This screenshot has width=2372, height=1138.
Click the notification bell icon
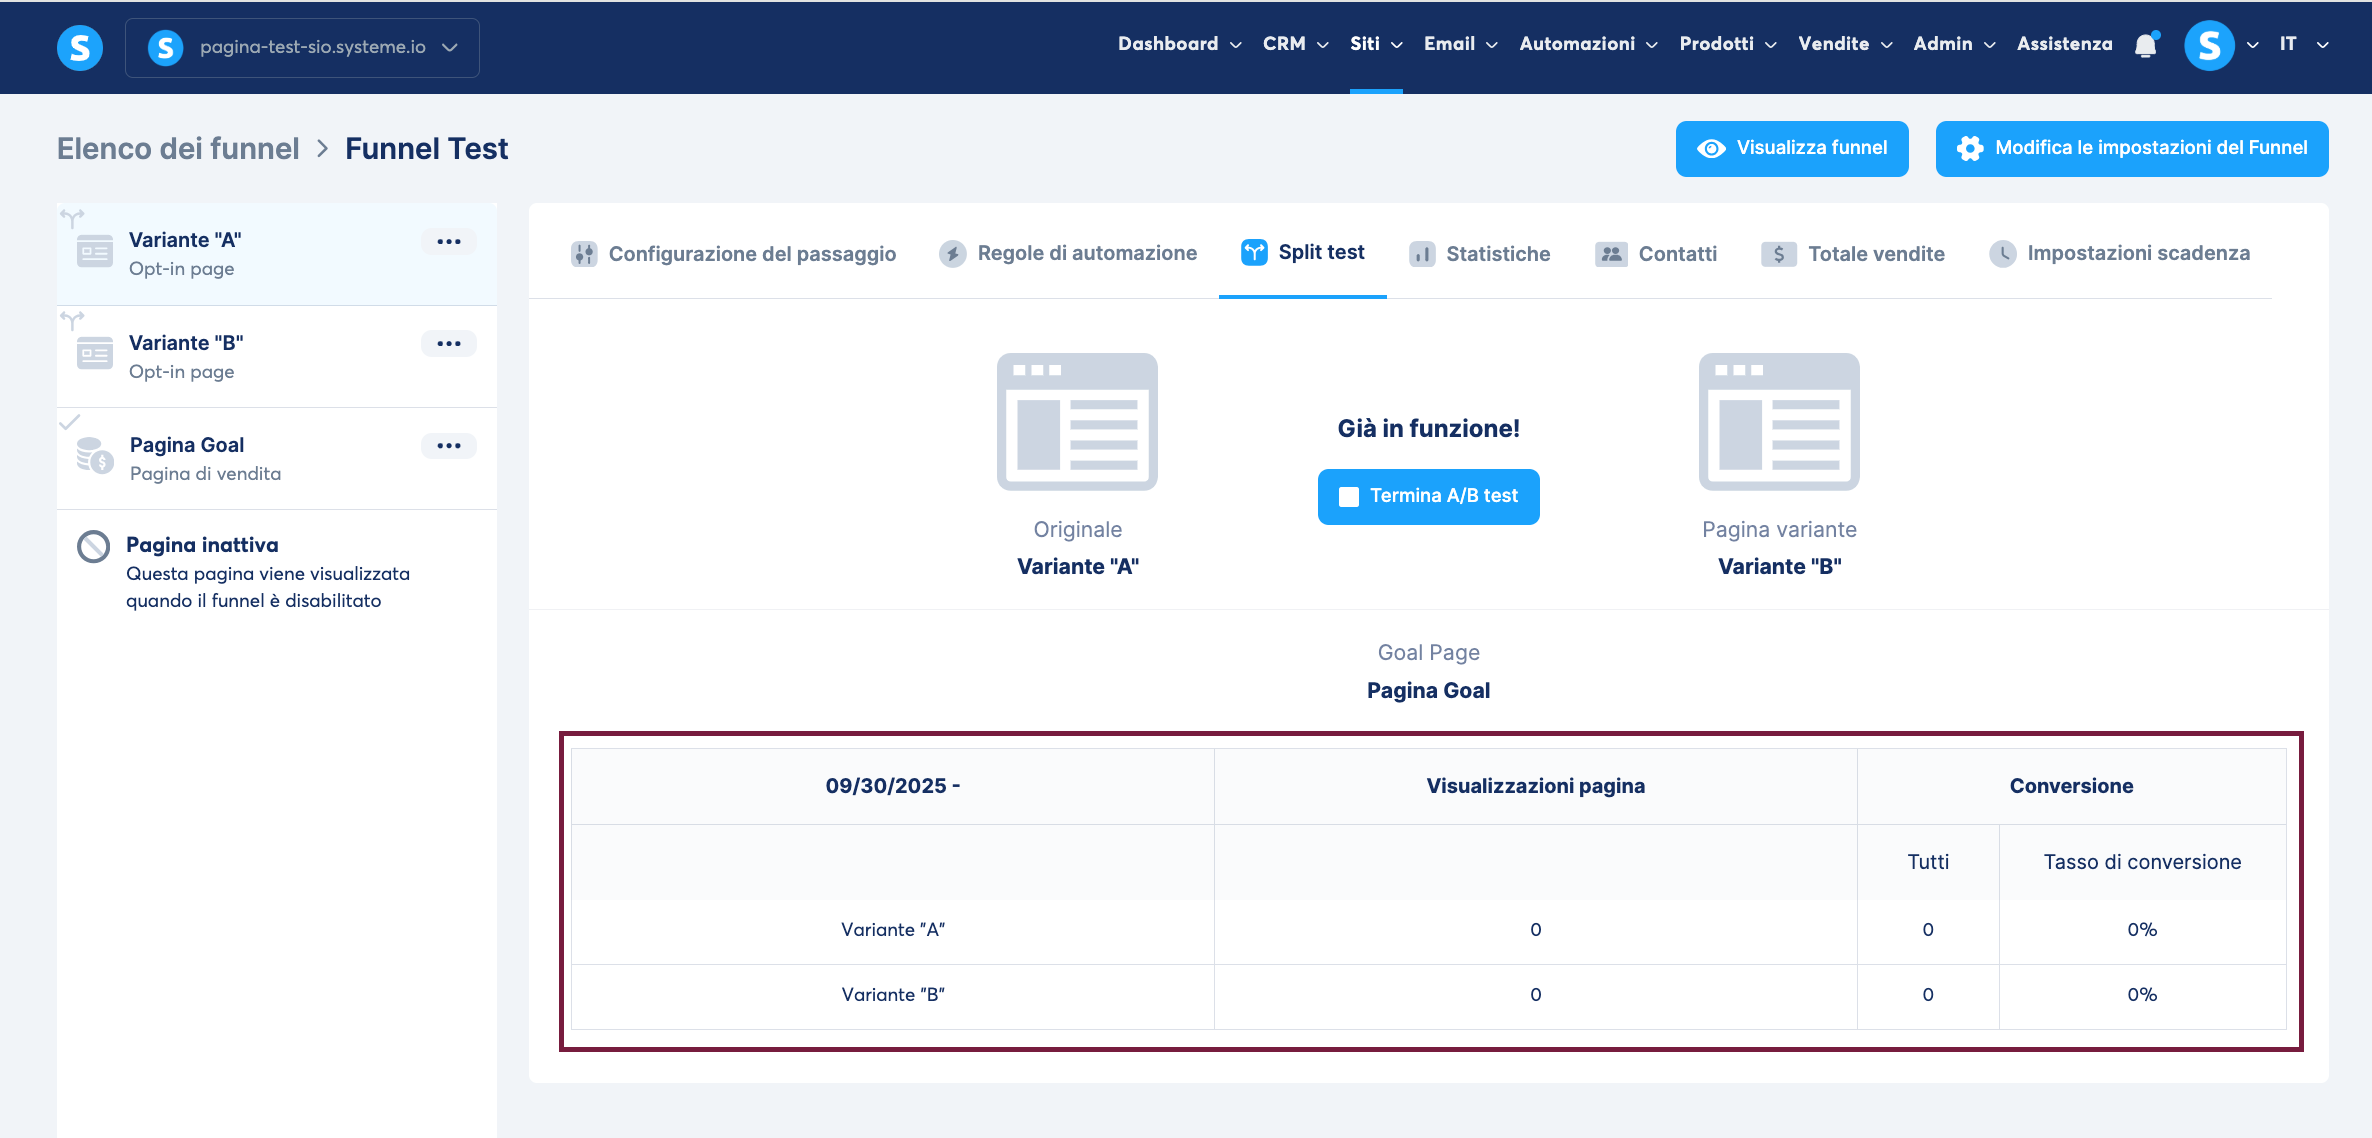pos(2145,46)
